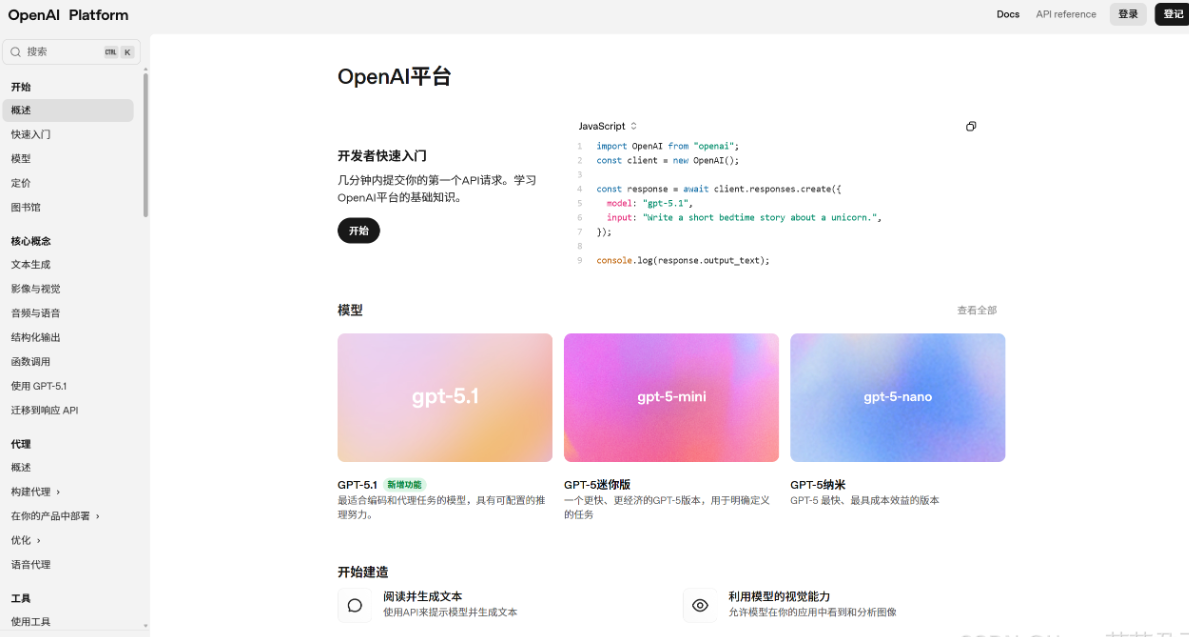Open the Docs menu item

[x=1008, y=14]
